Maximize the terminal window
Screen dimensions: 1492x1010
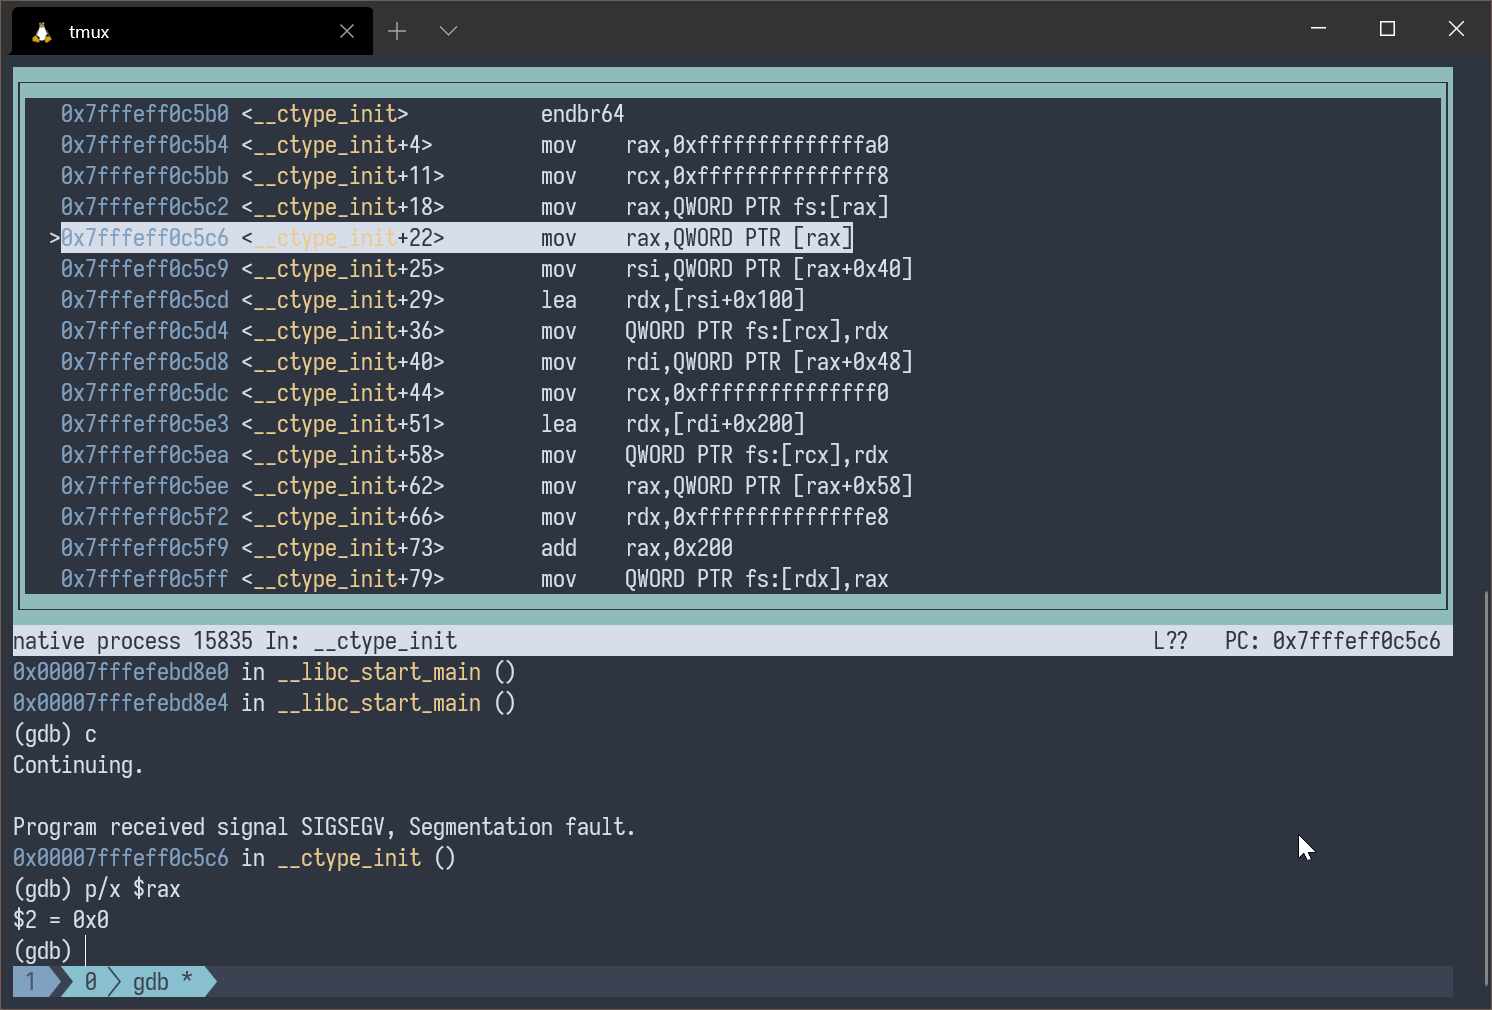pyautogui.click(x=1387, y=29)
